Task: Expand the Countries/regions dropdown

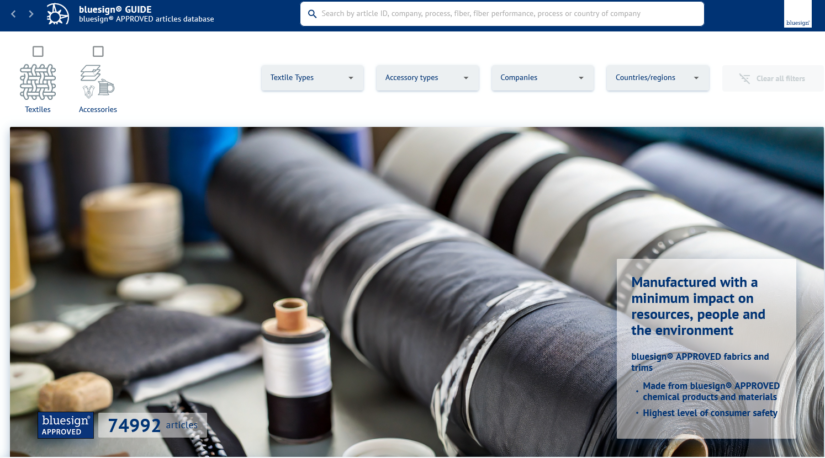Action: pyautogui.click(x=658, y=78)
